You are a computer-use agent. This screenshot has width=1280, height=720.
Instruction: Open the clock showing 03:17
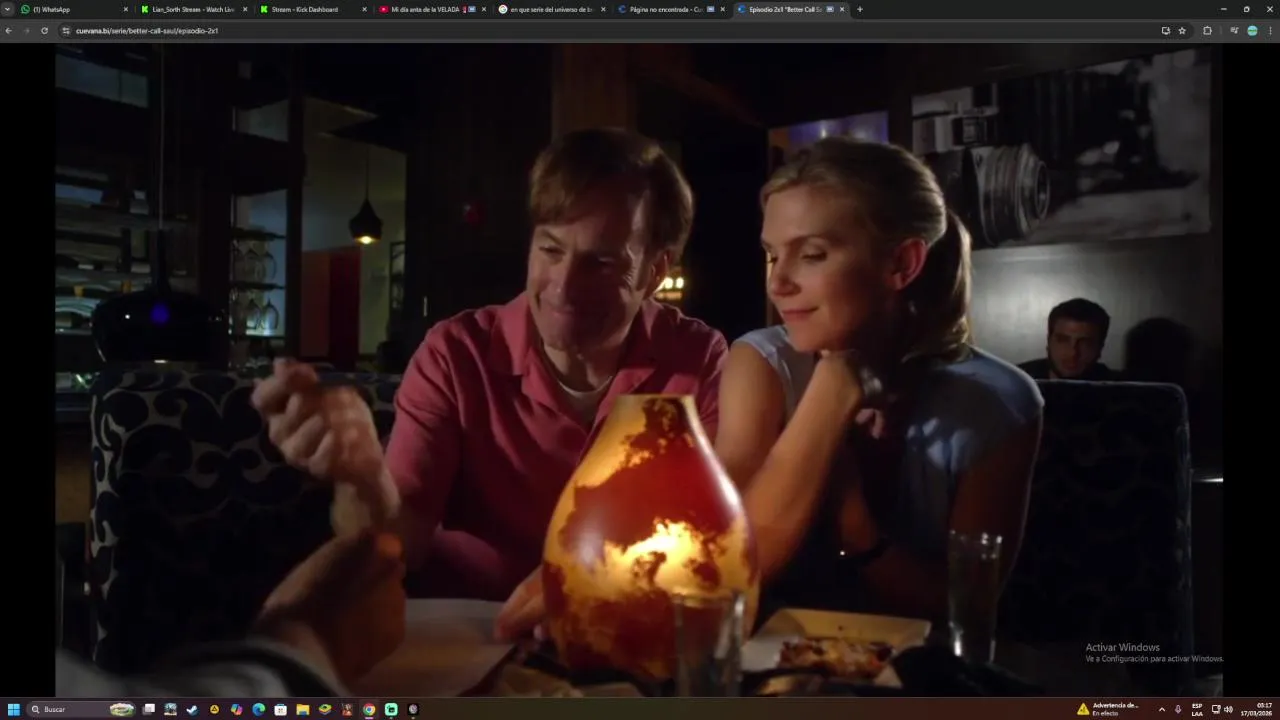1257,709
